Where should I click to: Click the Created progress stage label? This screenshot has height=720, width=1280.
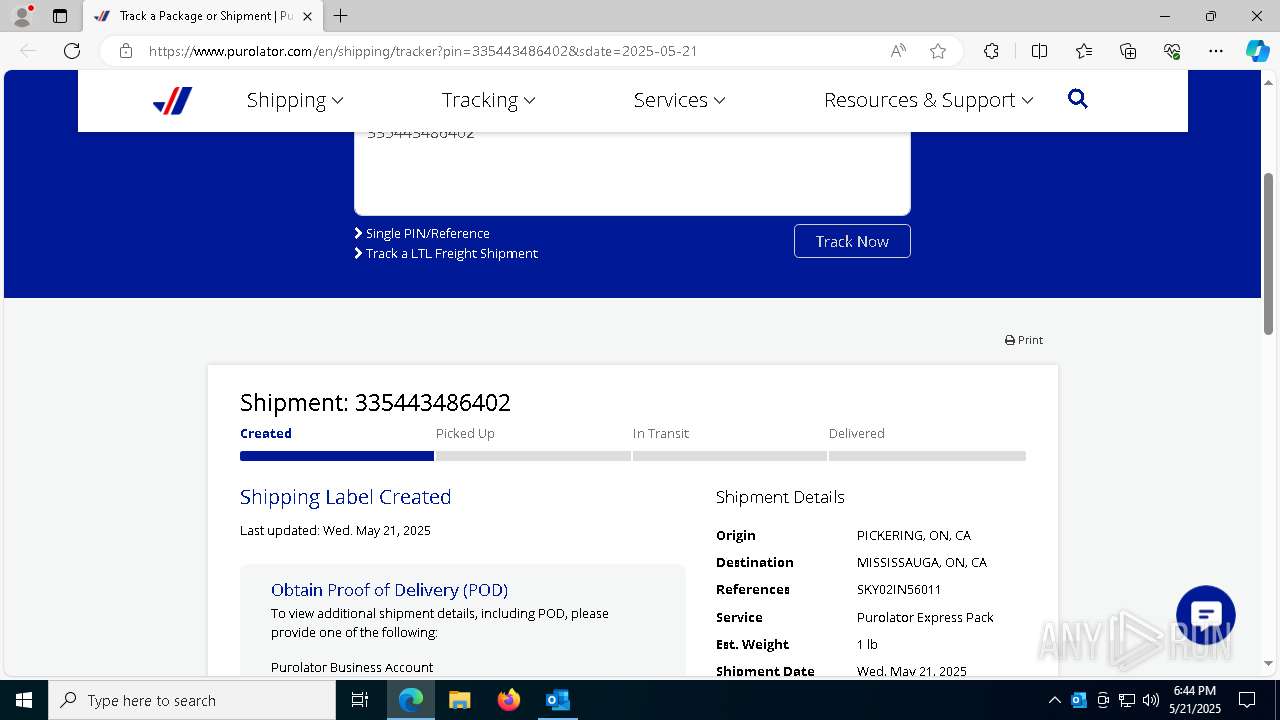tap(266, 433)
